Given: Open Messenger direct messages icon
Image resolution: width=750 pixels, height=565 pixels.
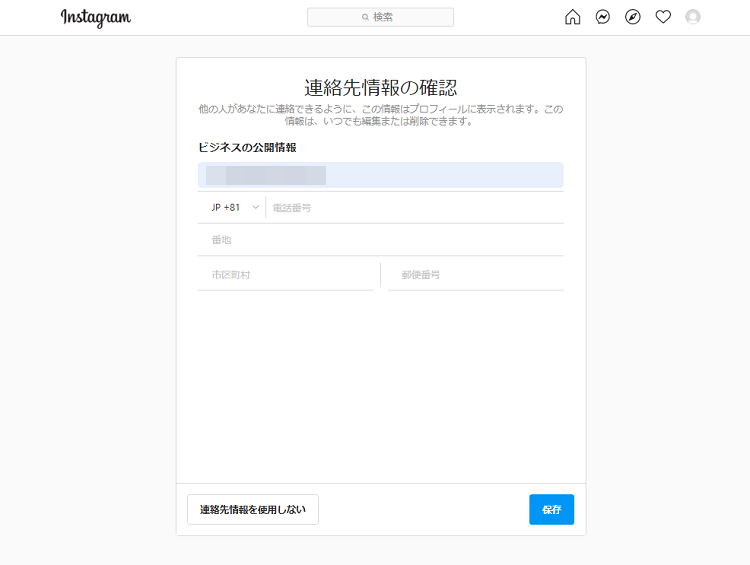Looking at the screenshot, I should [x=603, y=17].
